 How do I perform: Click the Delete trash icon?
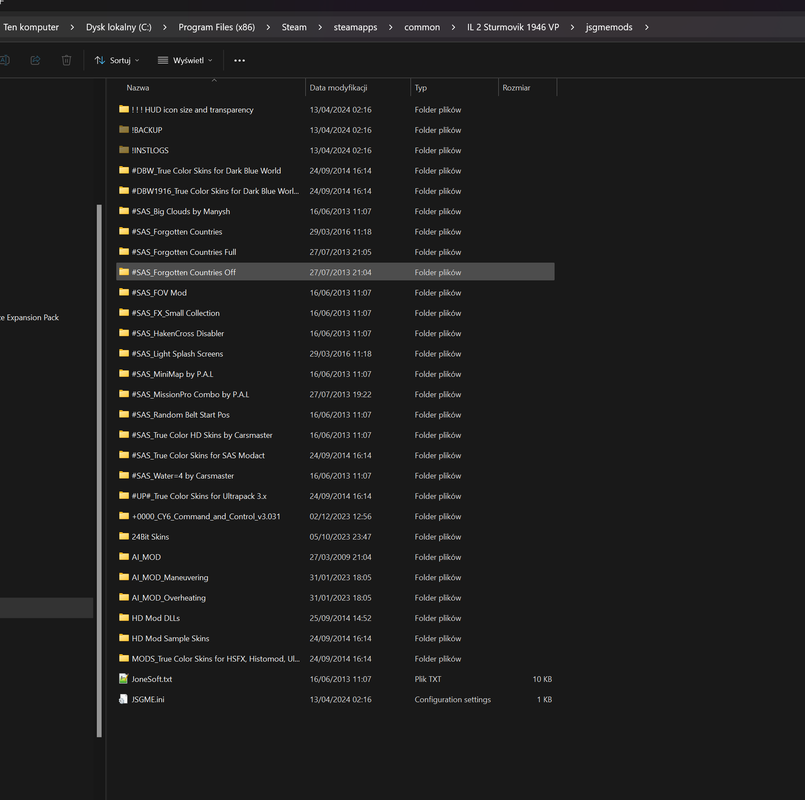66,60
